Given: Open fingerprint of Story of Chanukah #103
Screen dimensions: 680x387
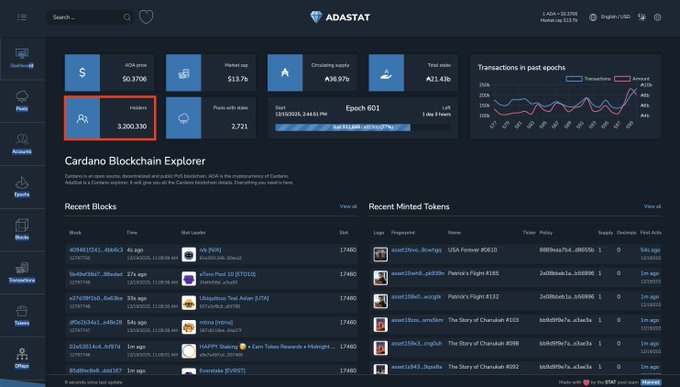Looking at the screenshot, I should 417,320.
